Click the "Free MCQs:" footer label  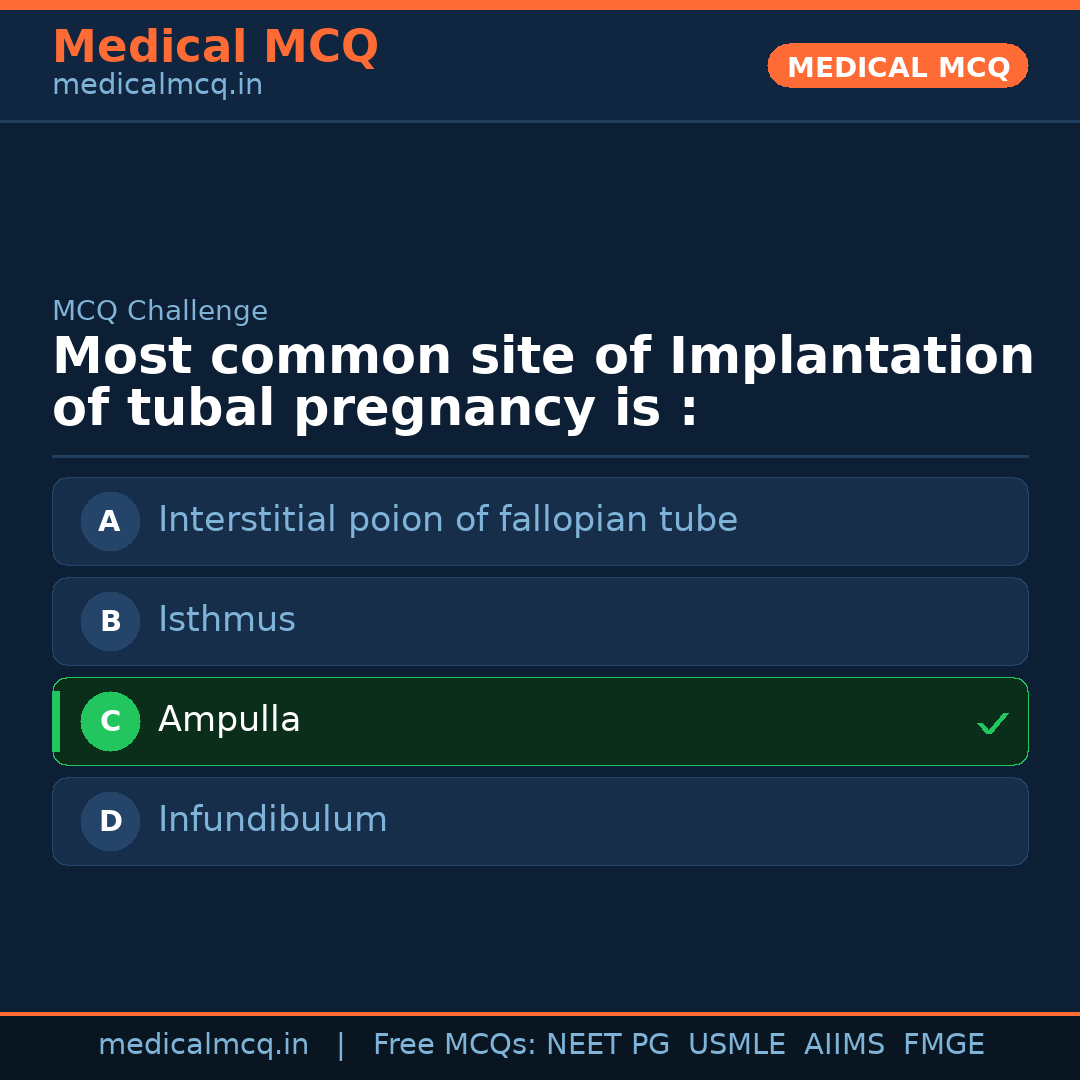click(x=455, y=1045)
